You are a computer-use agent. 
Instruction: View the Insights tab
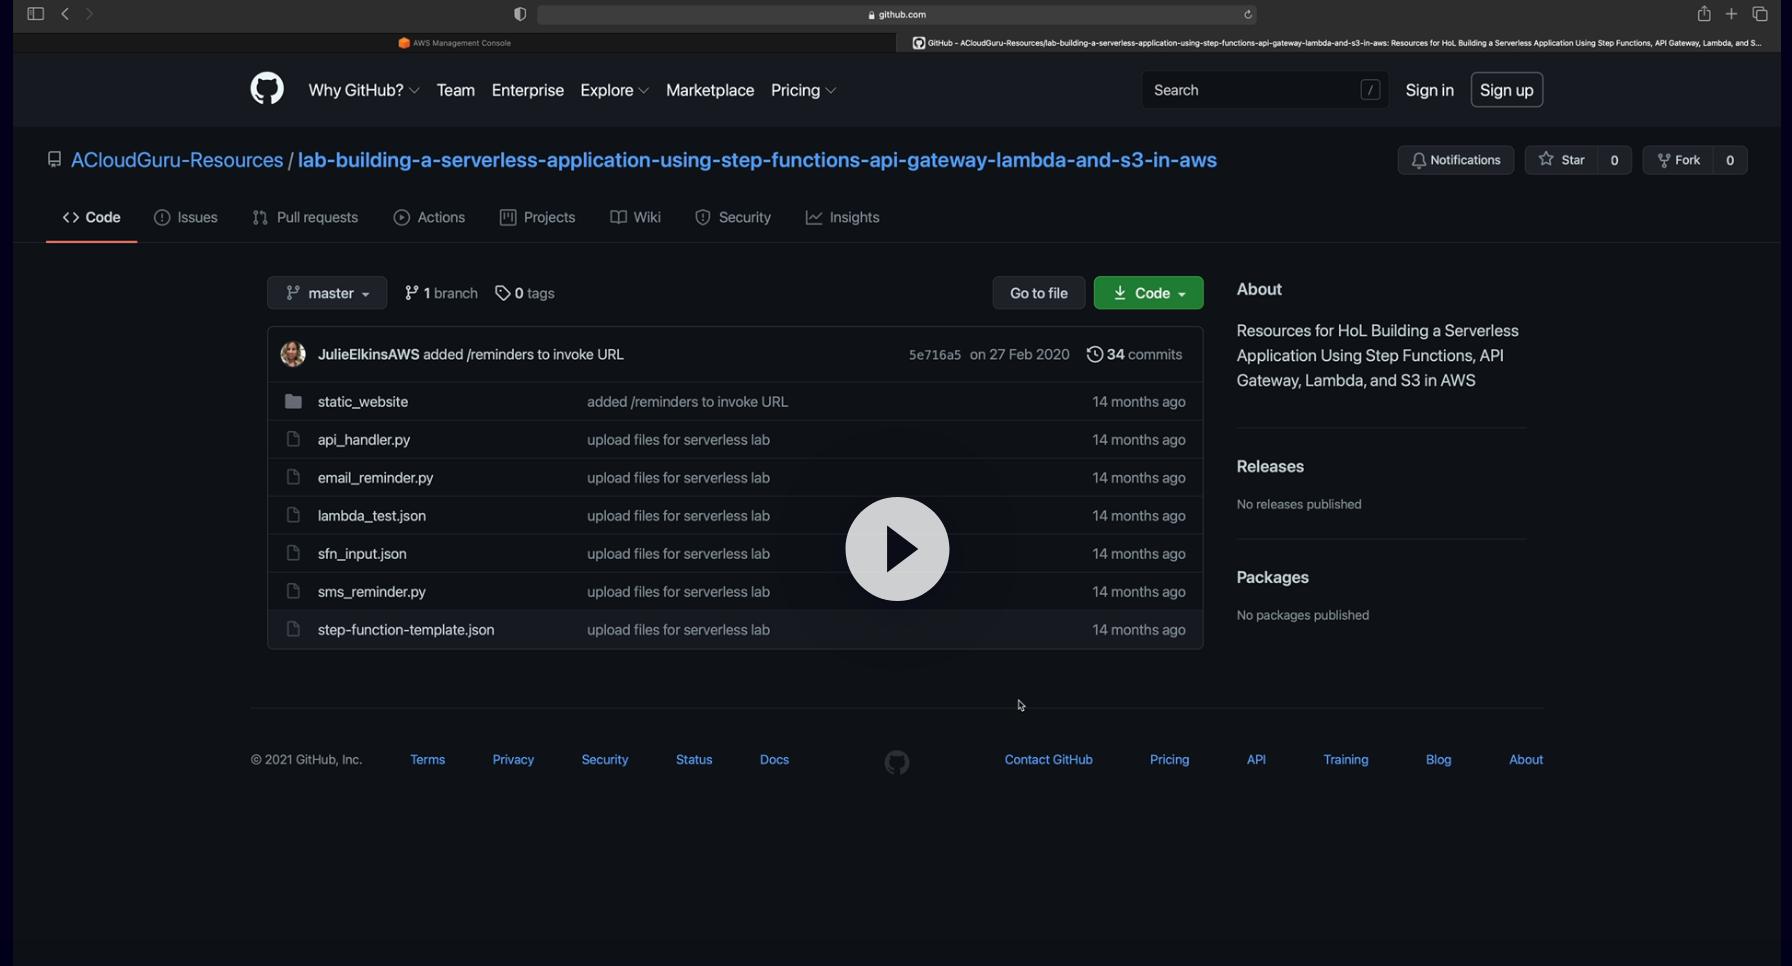pos(843,218)
